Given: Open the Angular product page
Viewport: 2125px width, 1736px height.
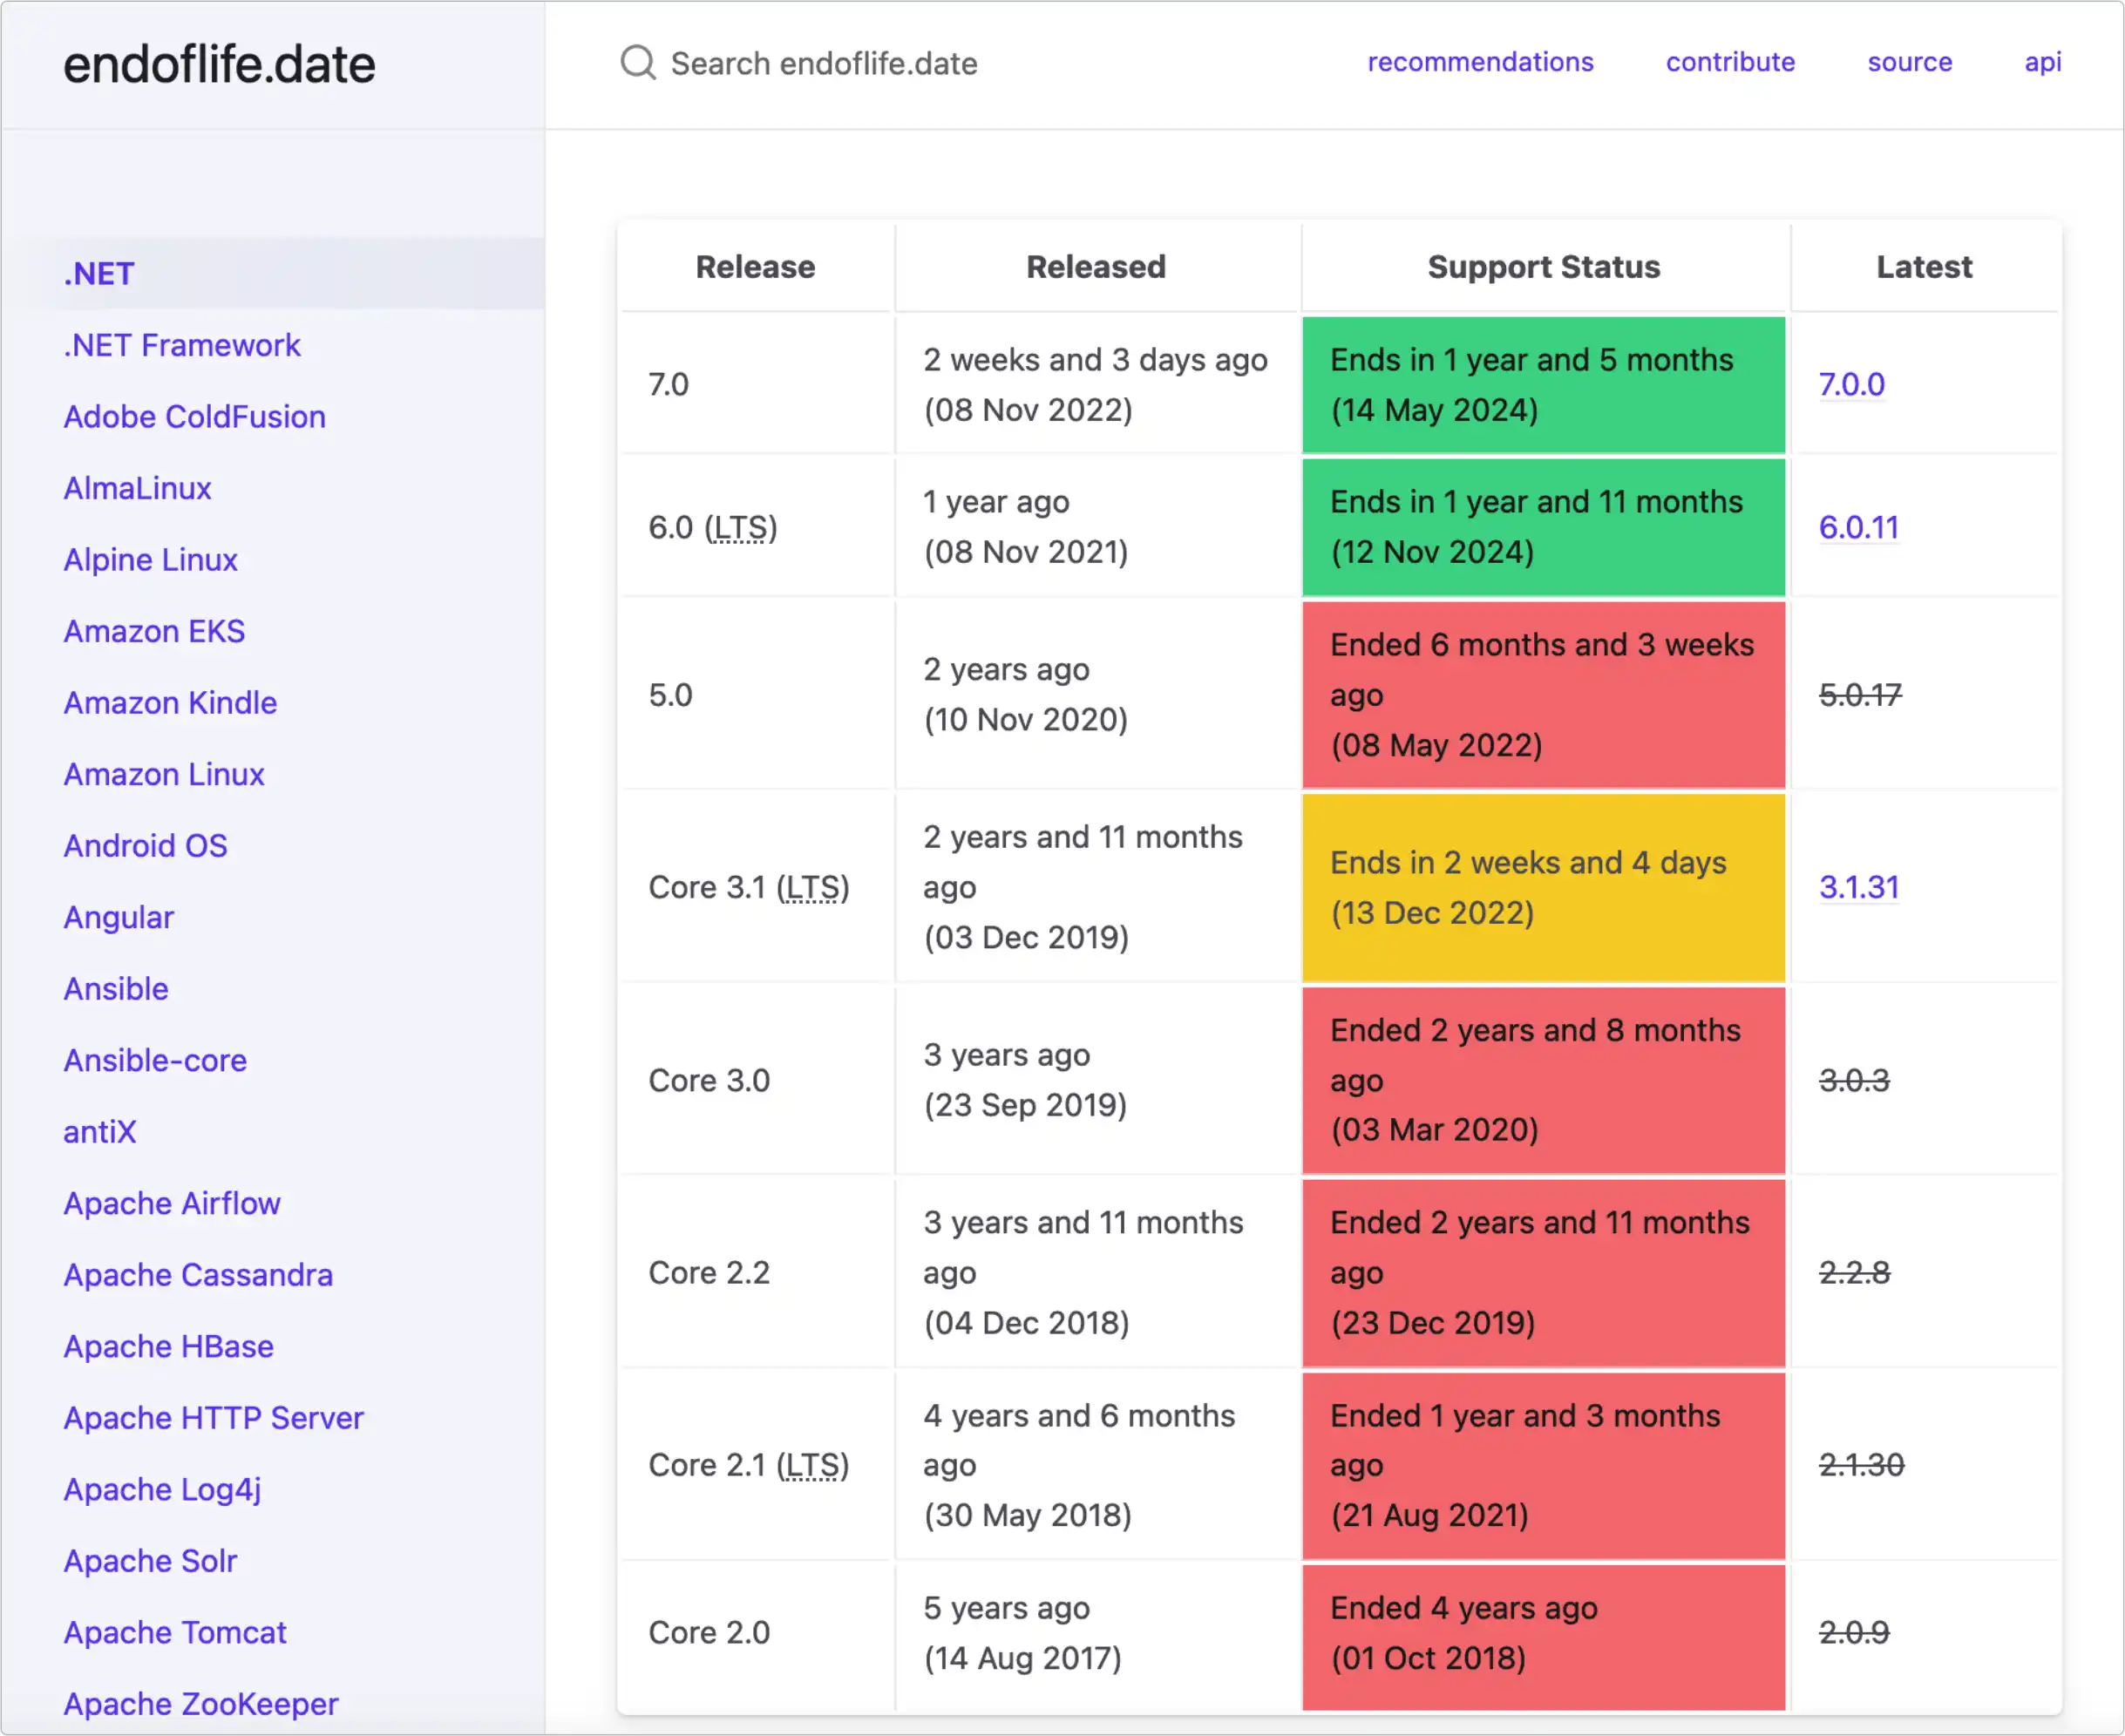Looking at the screenshot, I should click(x=118, y=917).
